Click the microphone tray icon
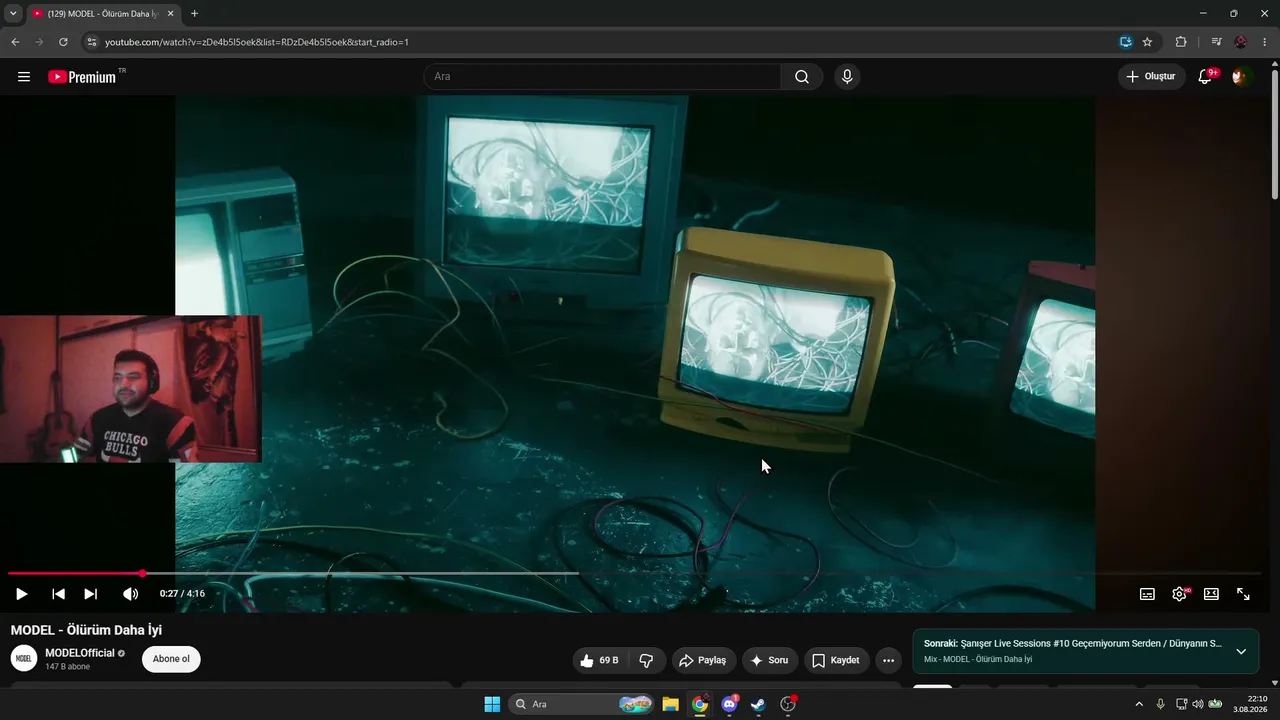 [x=1160, y=704]
